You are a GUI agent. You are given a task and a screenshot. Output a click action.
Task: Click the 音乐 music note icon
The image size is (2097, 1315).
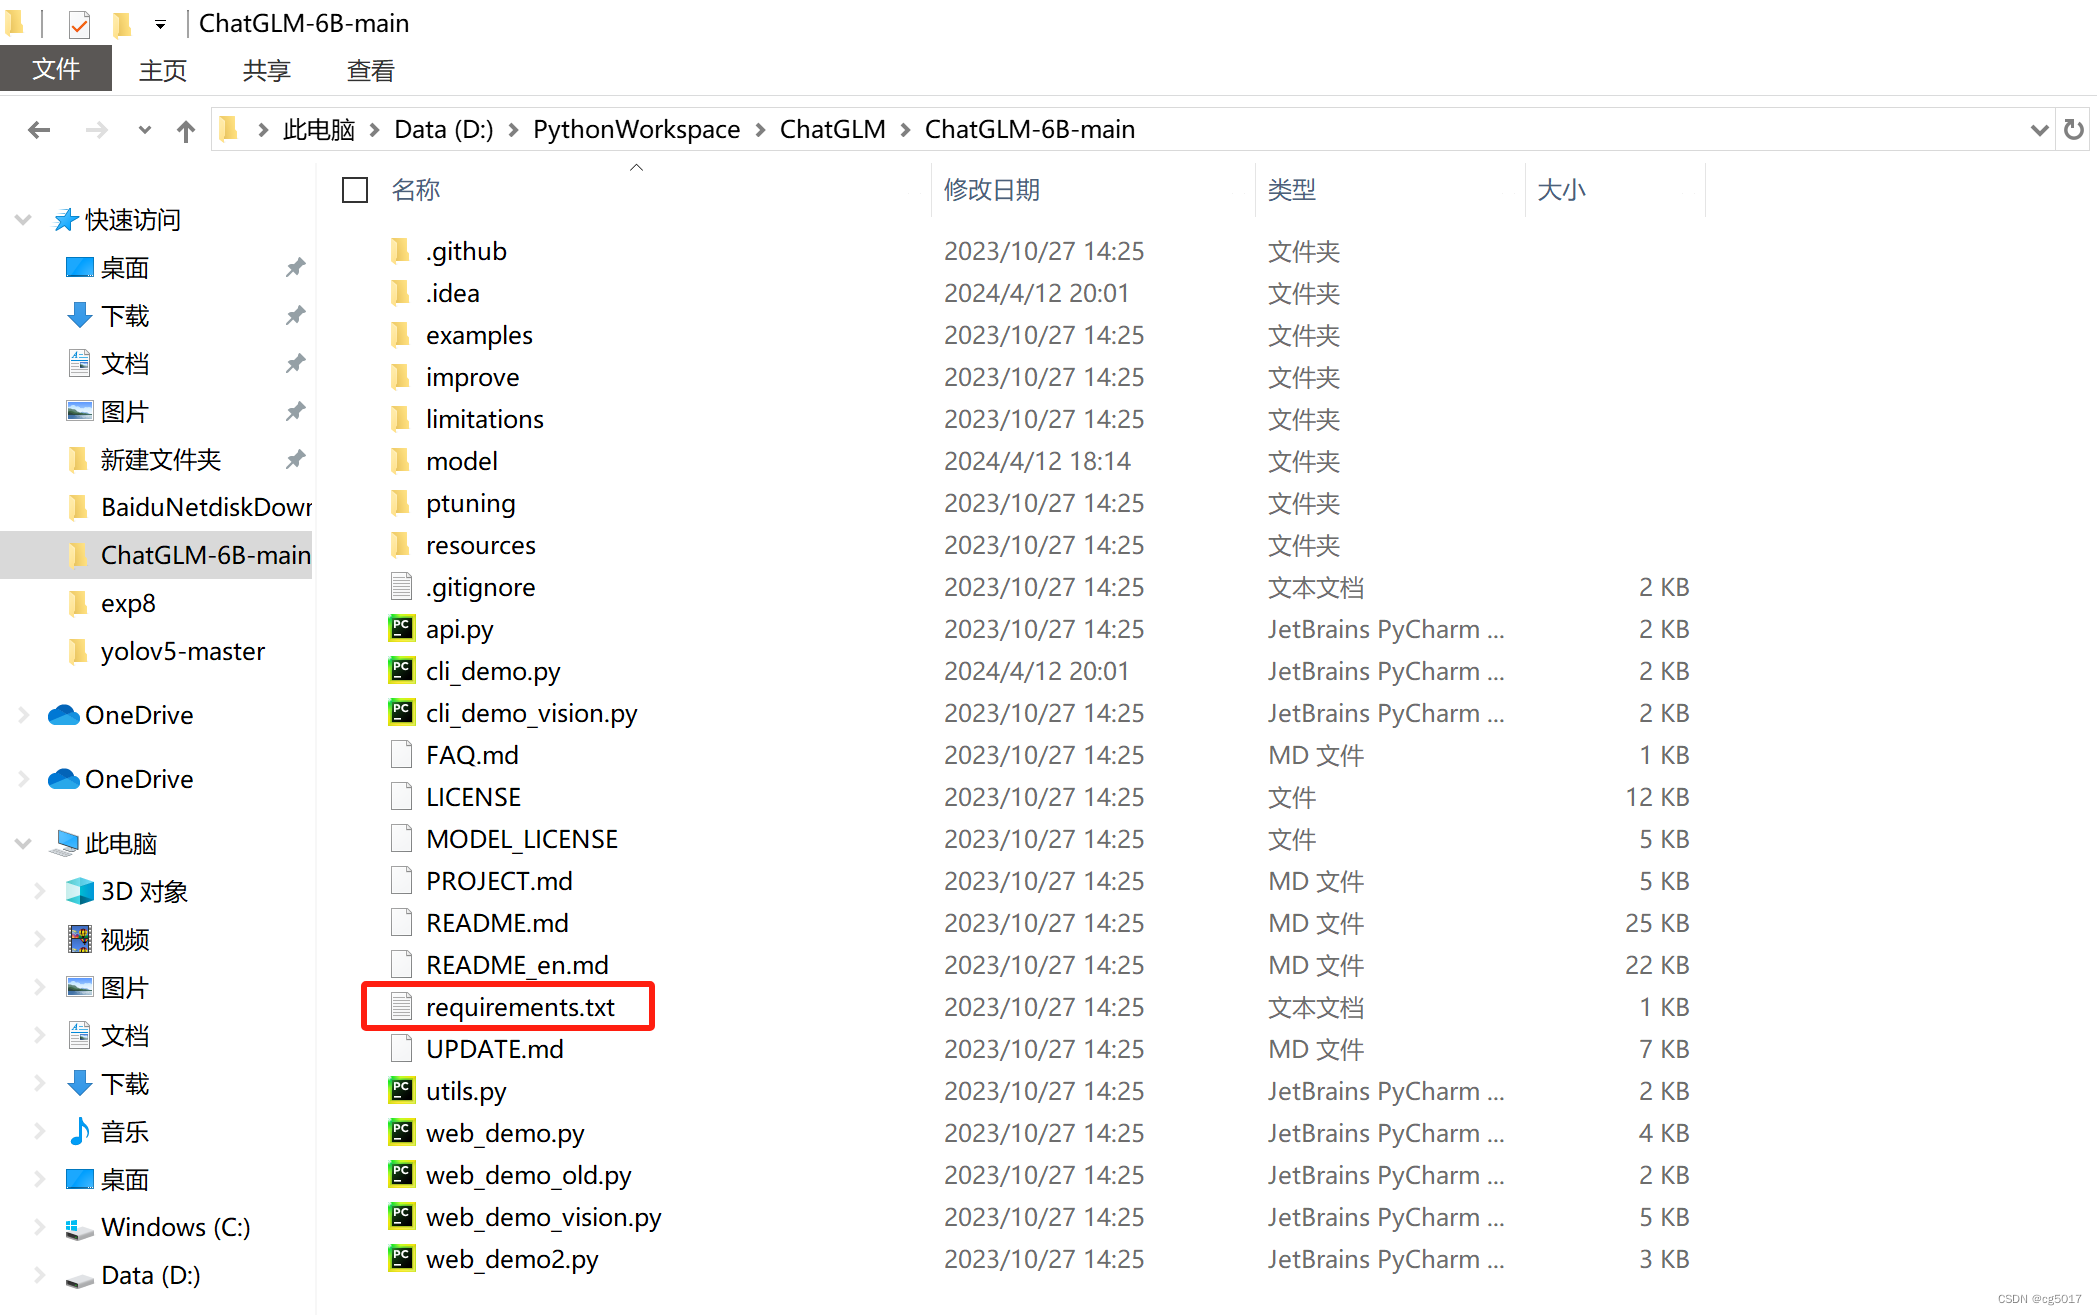pyautogui.click(x=80, y=1131)
